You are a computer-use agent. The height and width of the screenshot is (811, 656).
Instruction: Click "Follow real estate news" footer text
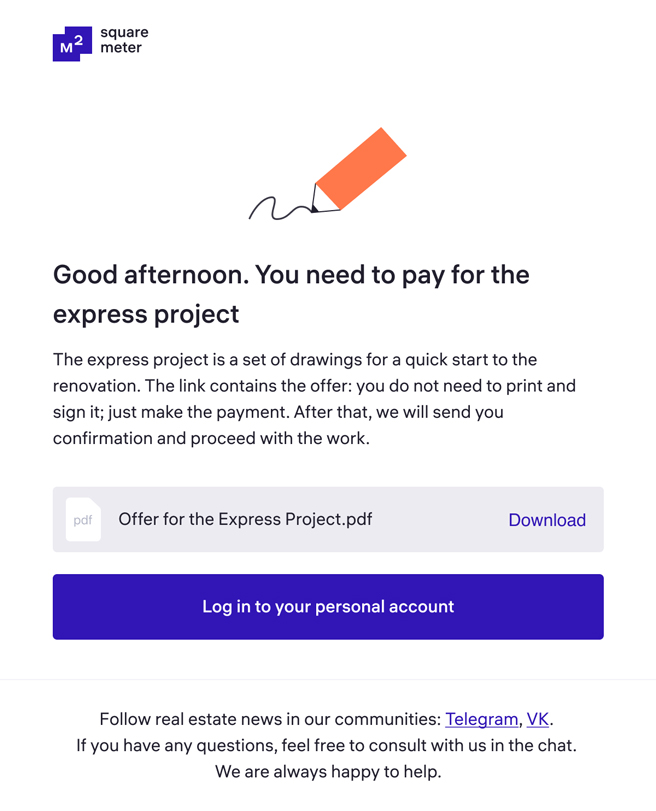click(270, 719)
